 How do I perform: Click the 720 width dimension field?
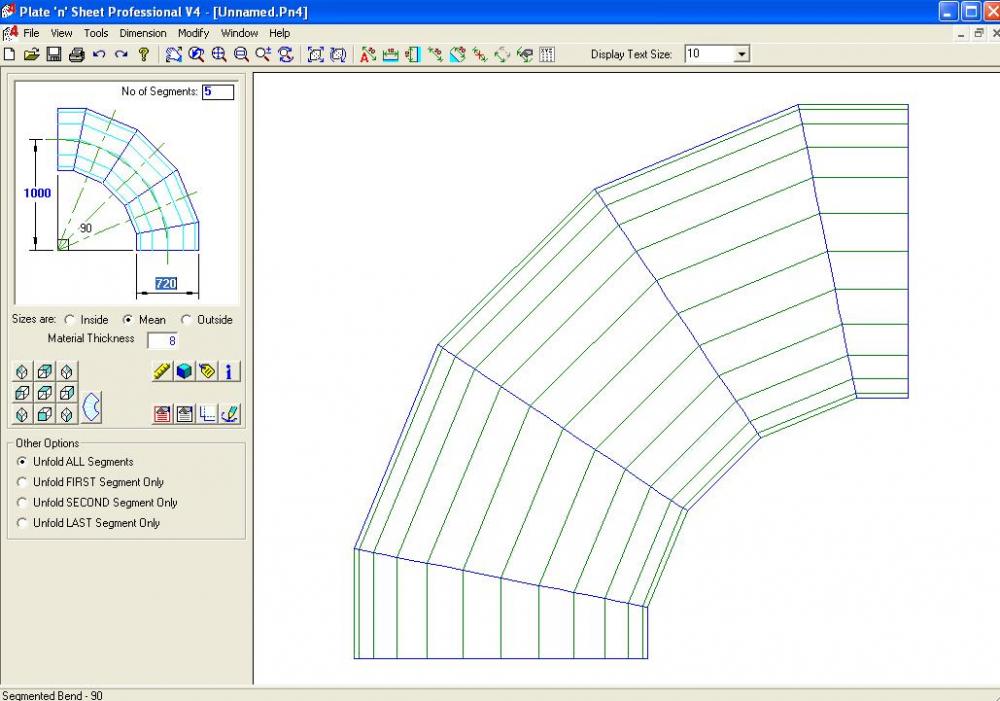pos(166,284)
